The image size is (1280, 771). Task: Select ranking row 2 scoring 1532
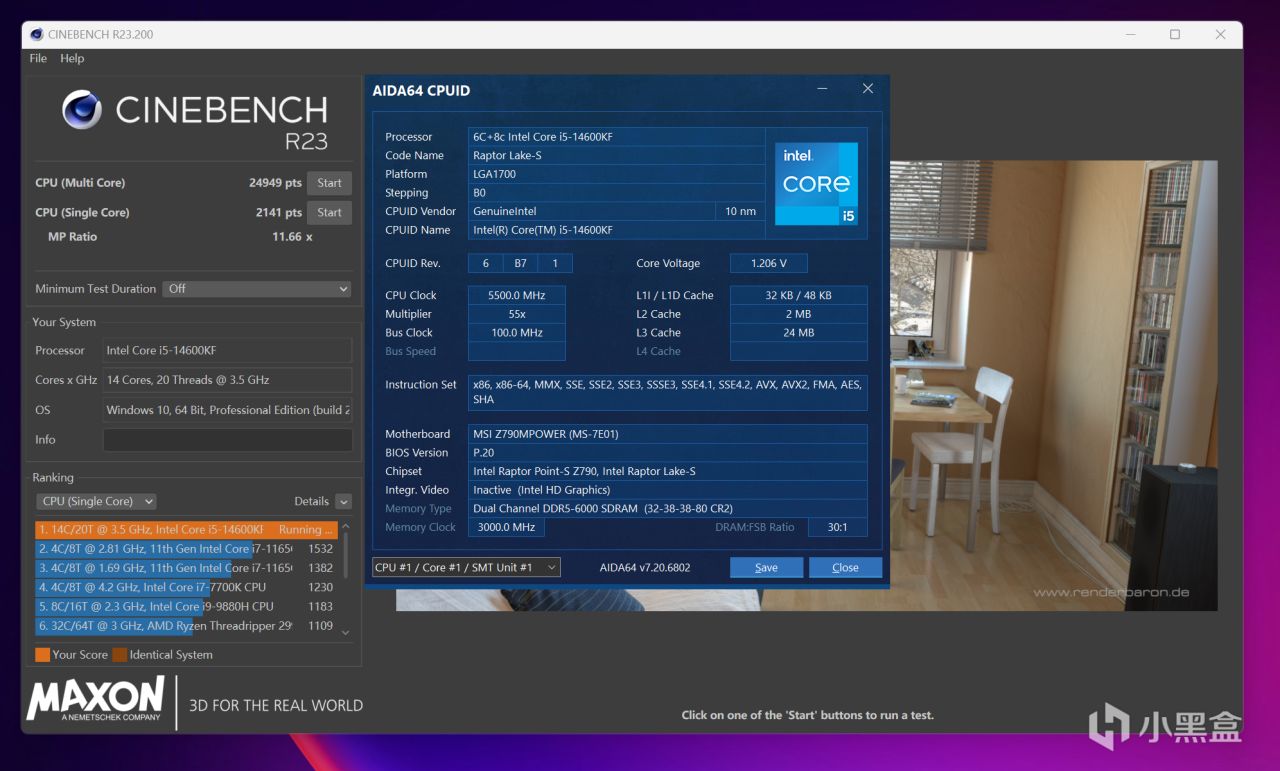[x=186, y=549]
